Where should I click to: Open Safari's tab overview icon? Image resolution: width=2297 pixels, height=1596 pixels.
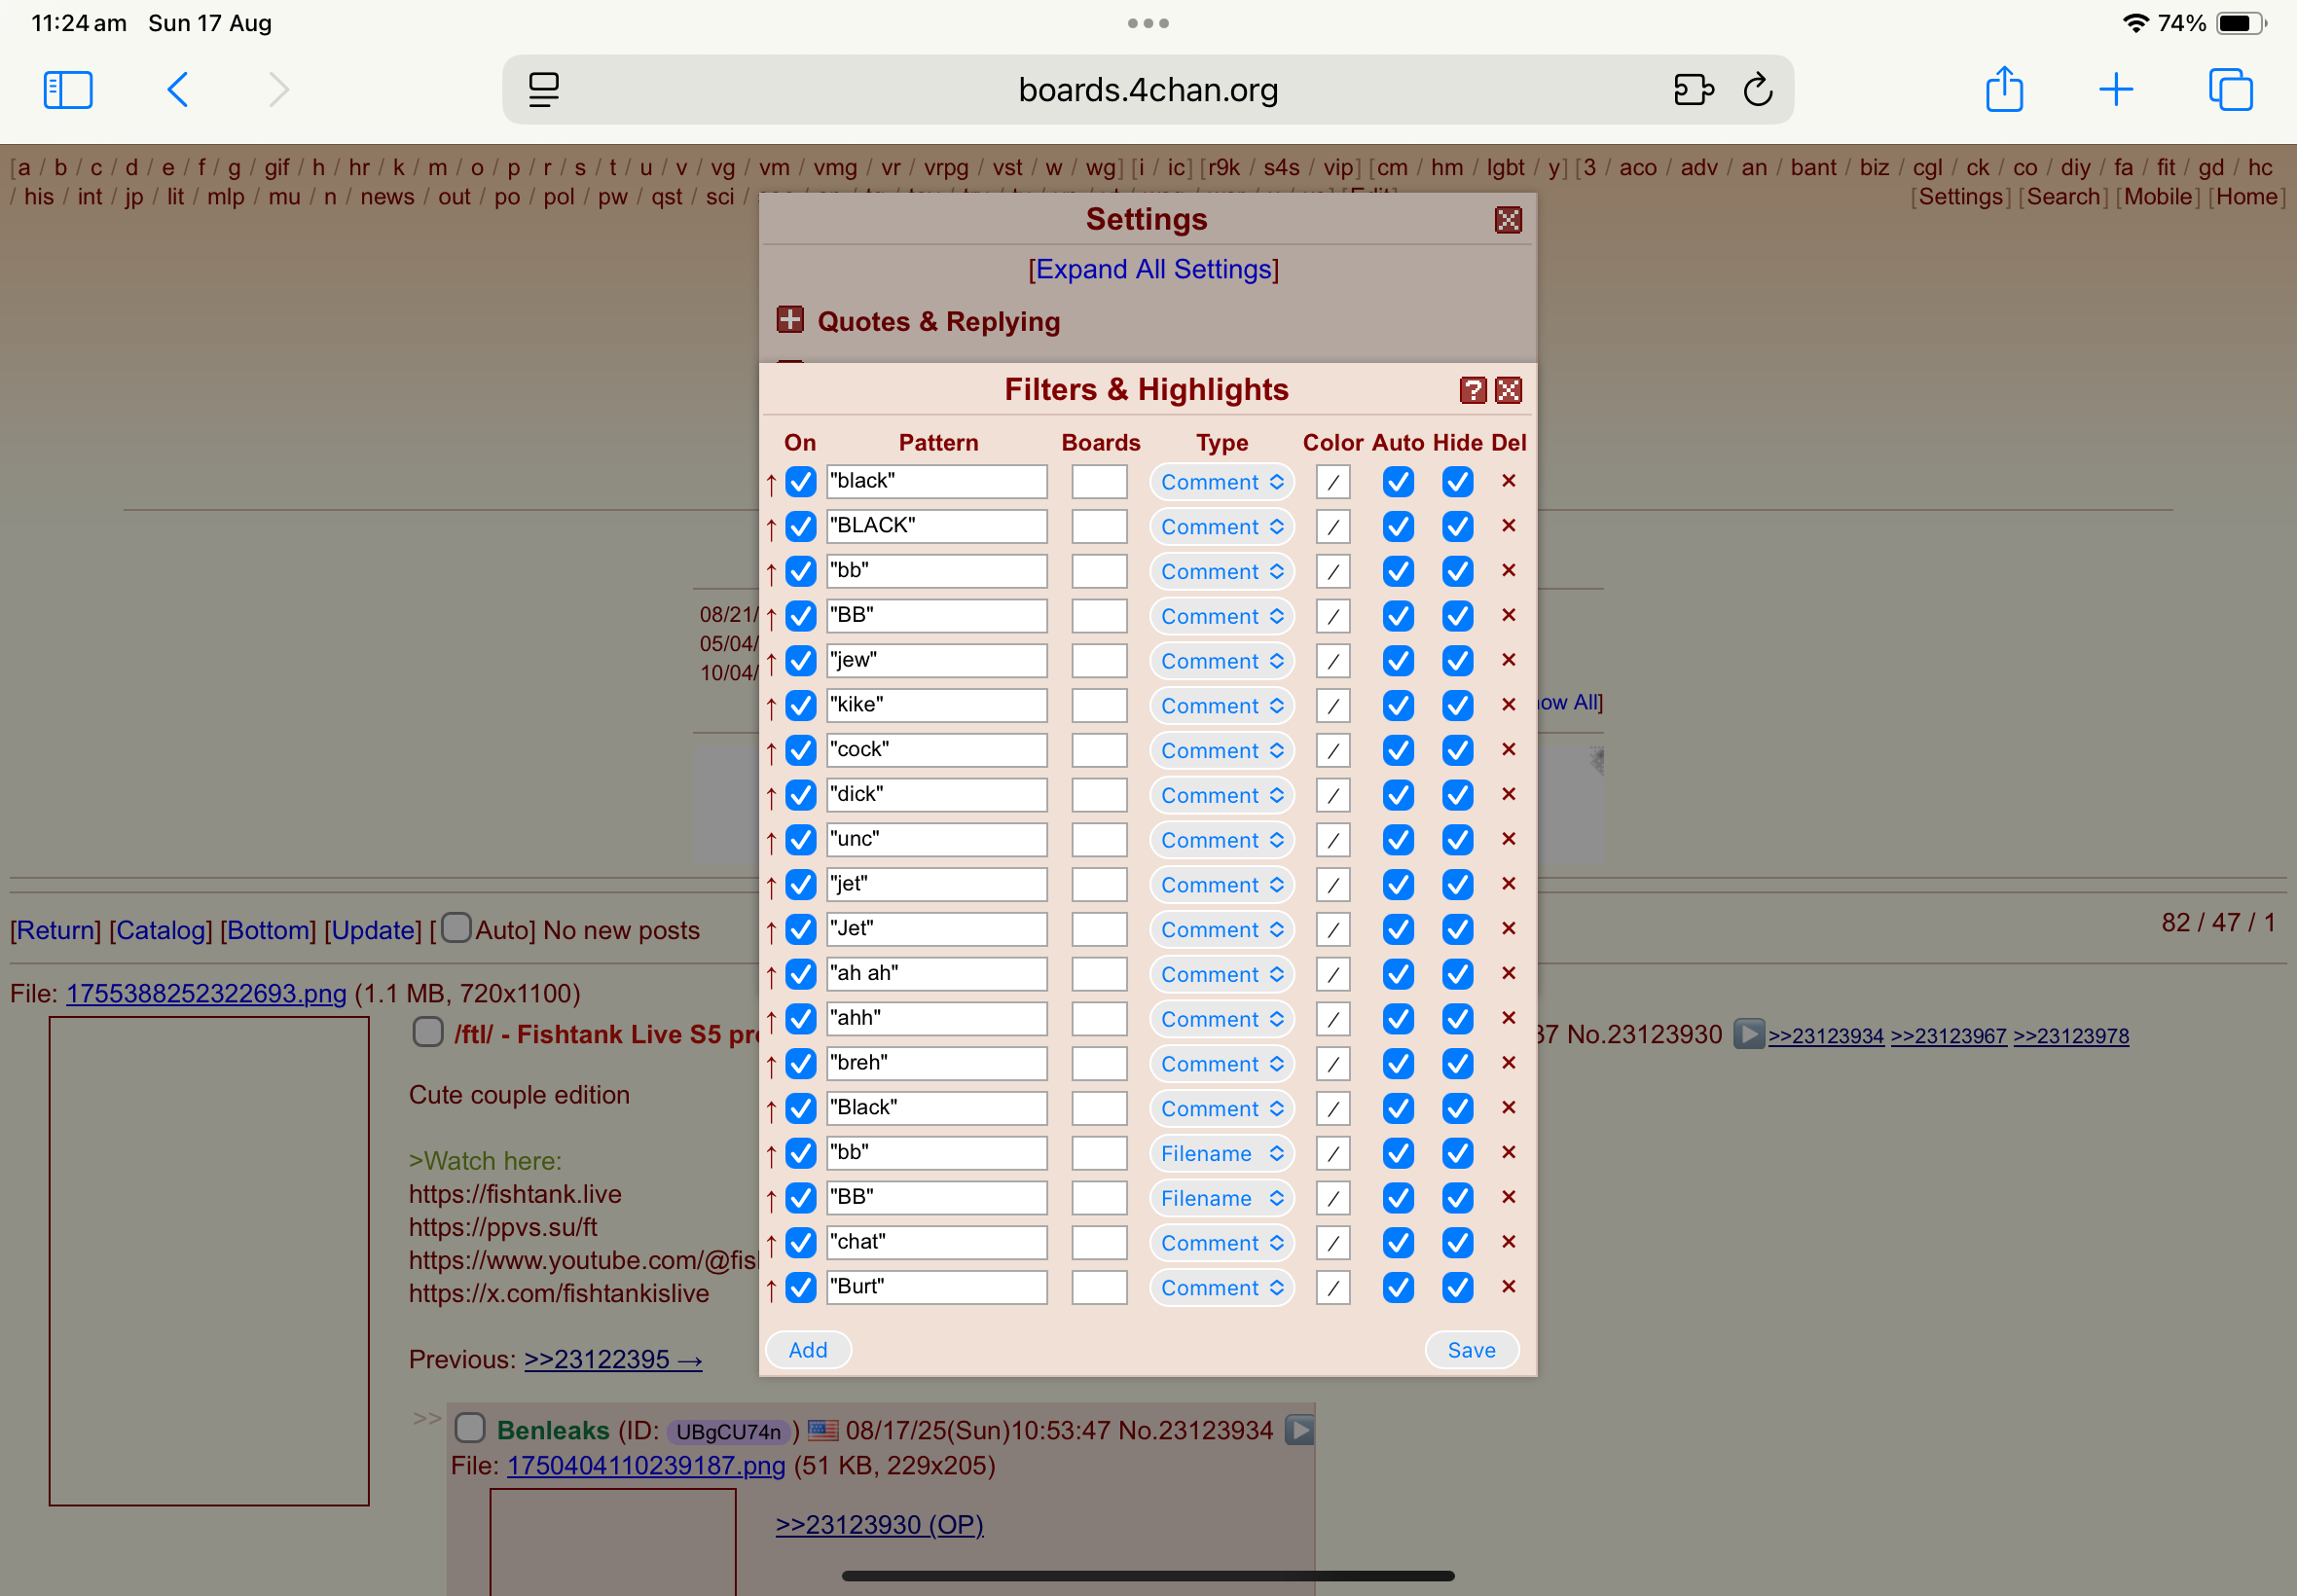click(2229, 90)
